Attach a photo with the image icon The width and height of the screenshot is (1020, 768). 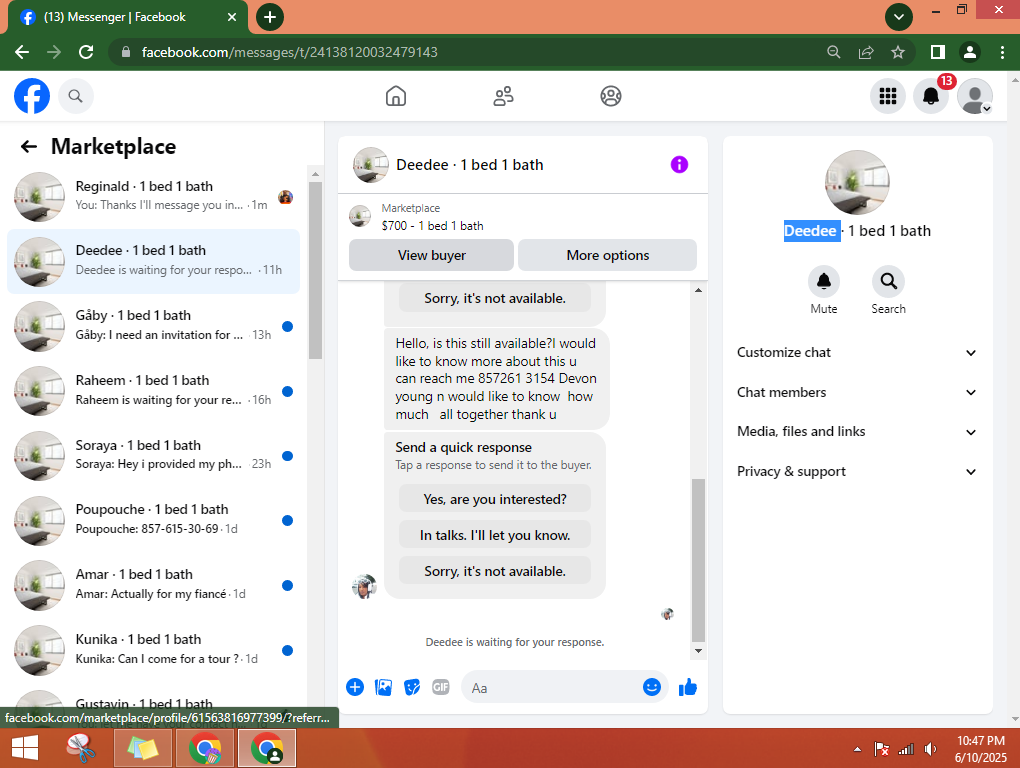coord(383,687)
